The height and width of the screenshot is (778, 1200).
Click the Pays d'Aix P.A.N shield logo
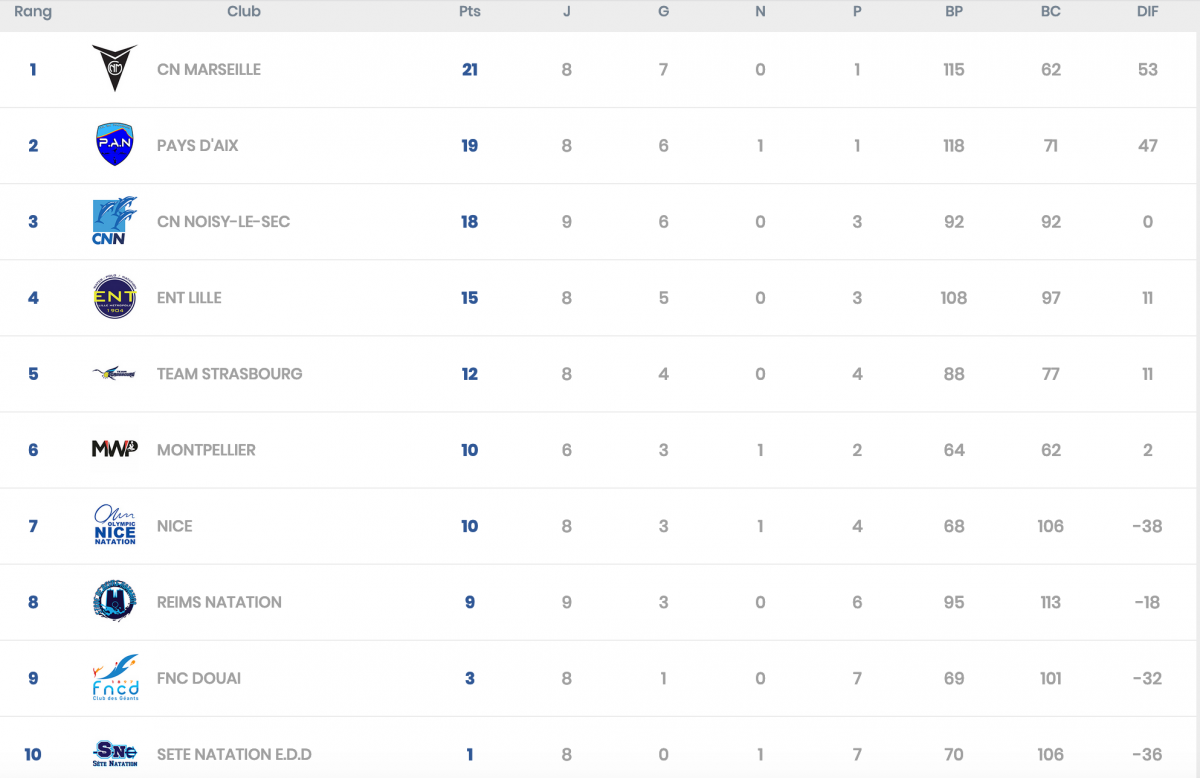click(114, 145)
